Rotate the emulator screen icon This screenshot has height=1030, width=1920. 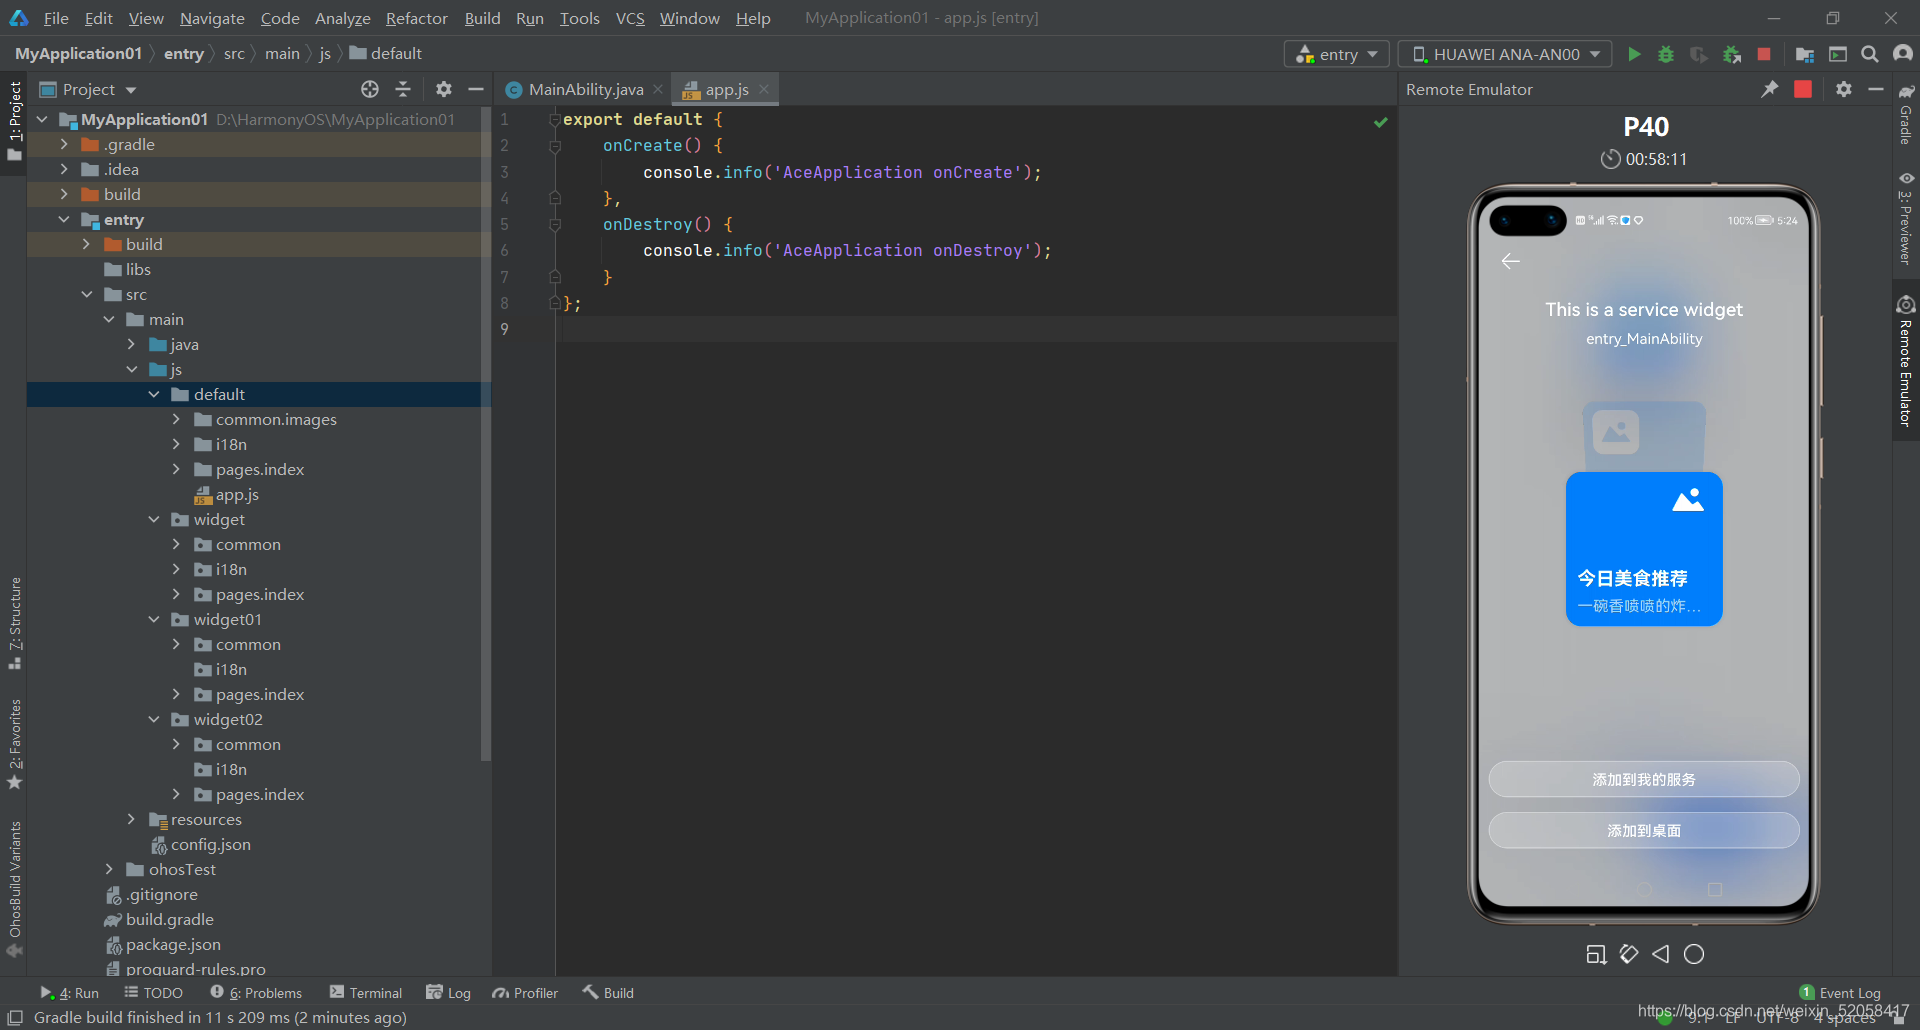pos(1629,954)
